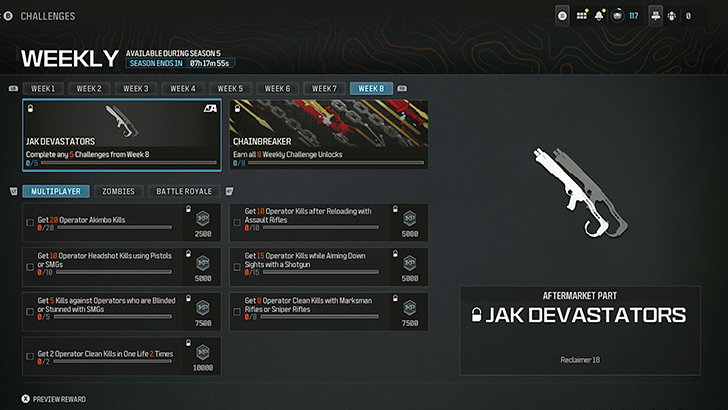
Task: Select the Multiplayer mode tab
Action: click(x=56, y=191)
